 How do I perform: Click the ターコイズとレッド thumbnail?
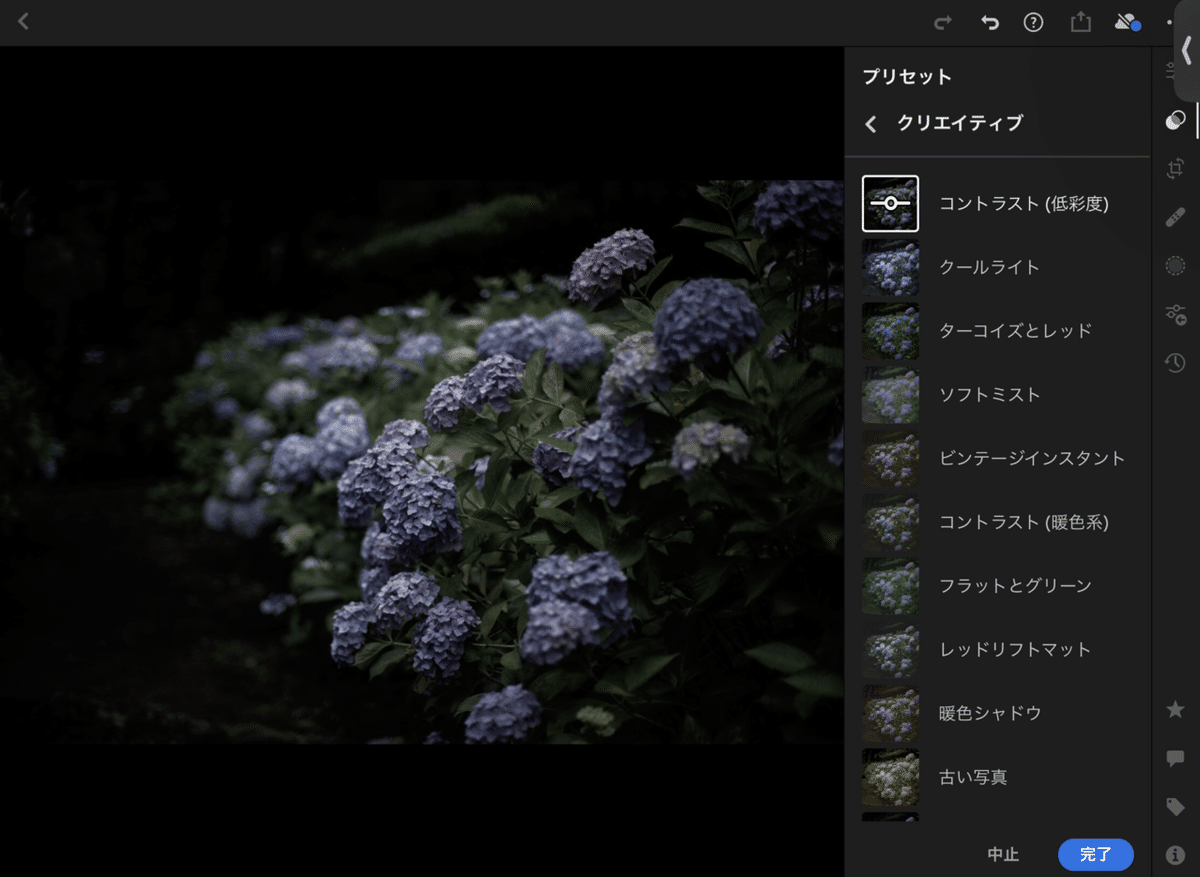[x=890, y=331]
